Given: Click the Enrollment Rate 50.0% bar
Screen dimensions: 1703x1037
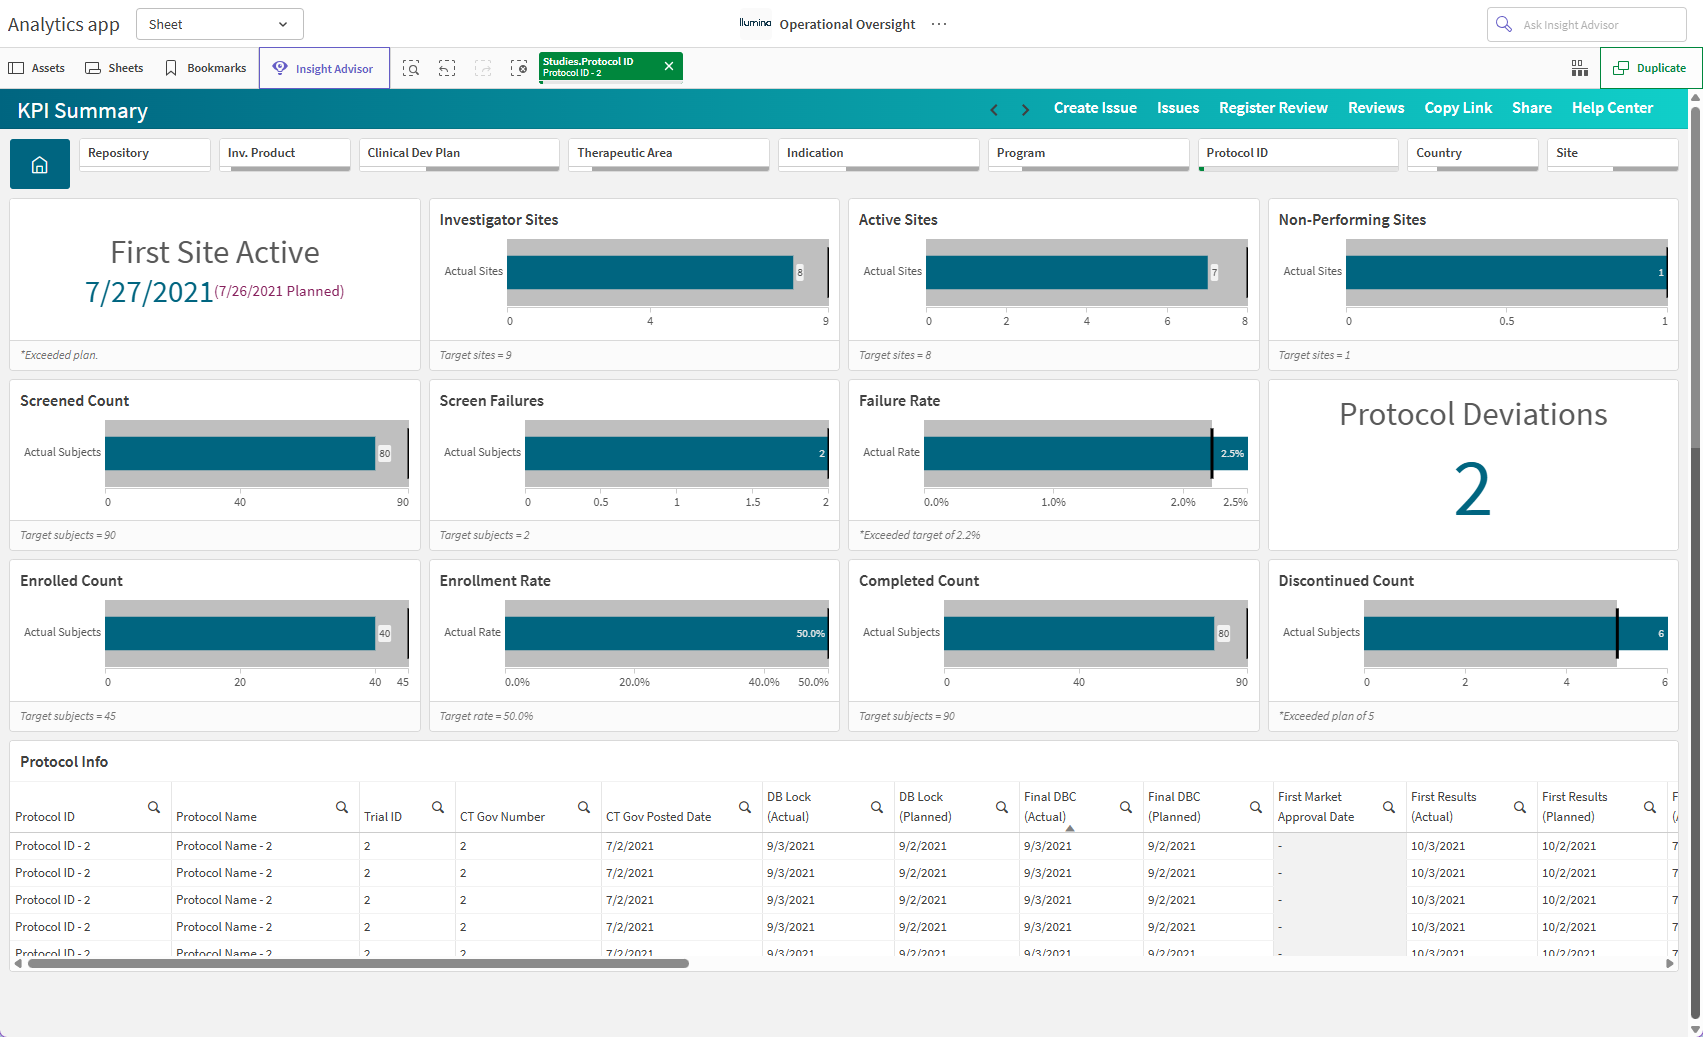Looking at the screenshot, I should tap(667, 633).
